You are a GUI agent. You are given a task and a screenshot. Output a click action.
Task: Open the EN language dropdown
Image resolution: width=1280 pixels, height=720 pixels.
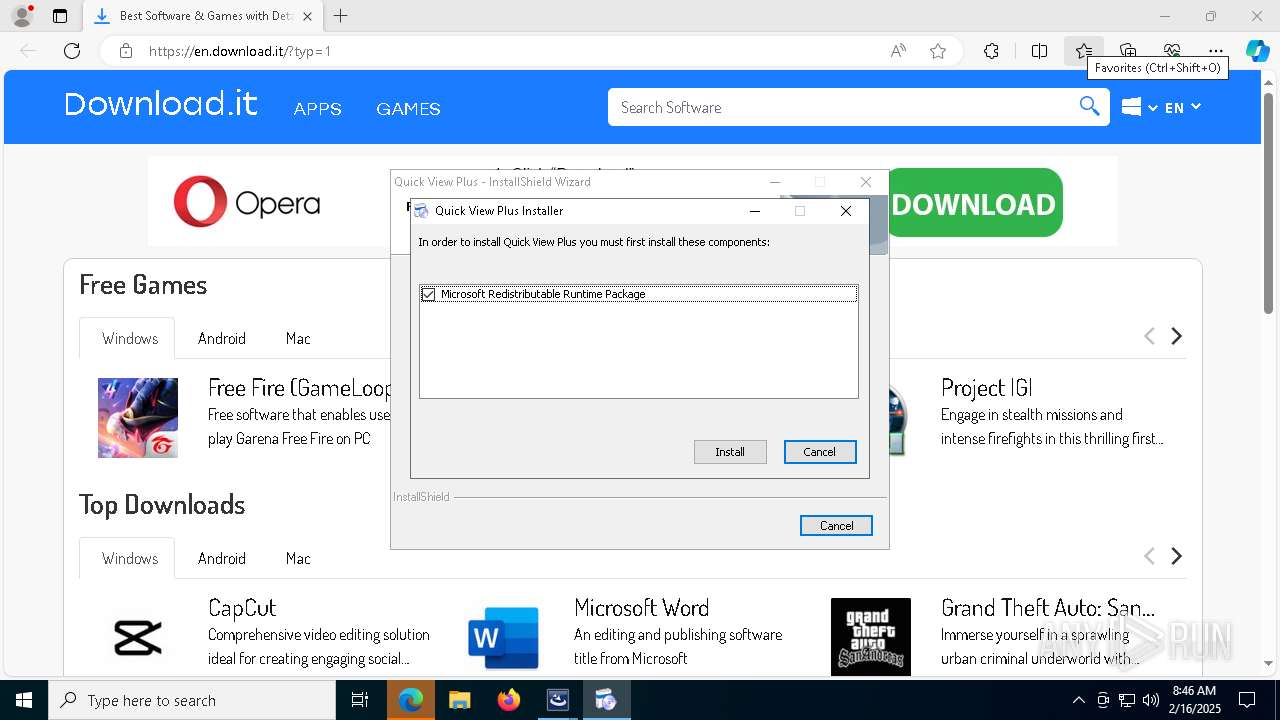pyautogui.click(x=1183, y=107)
